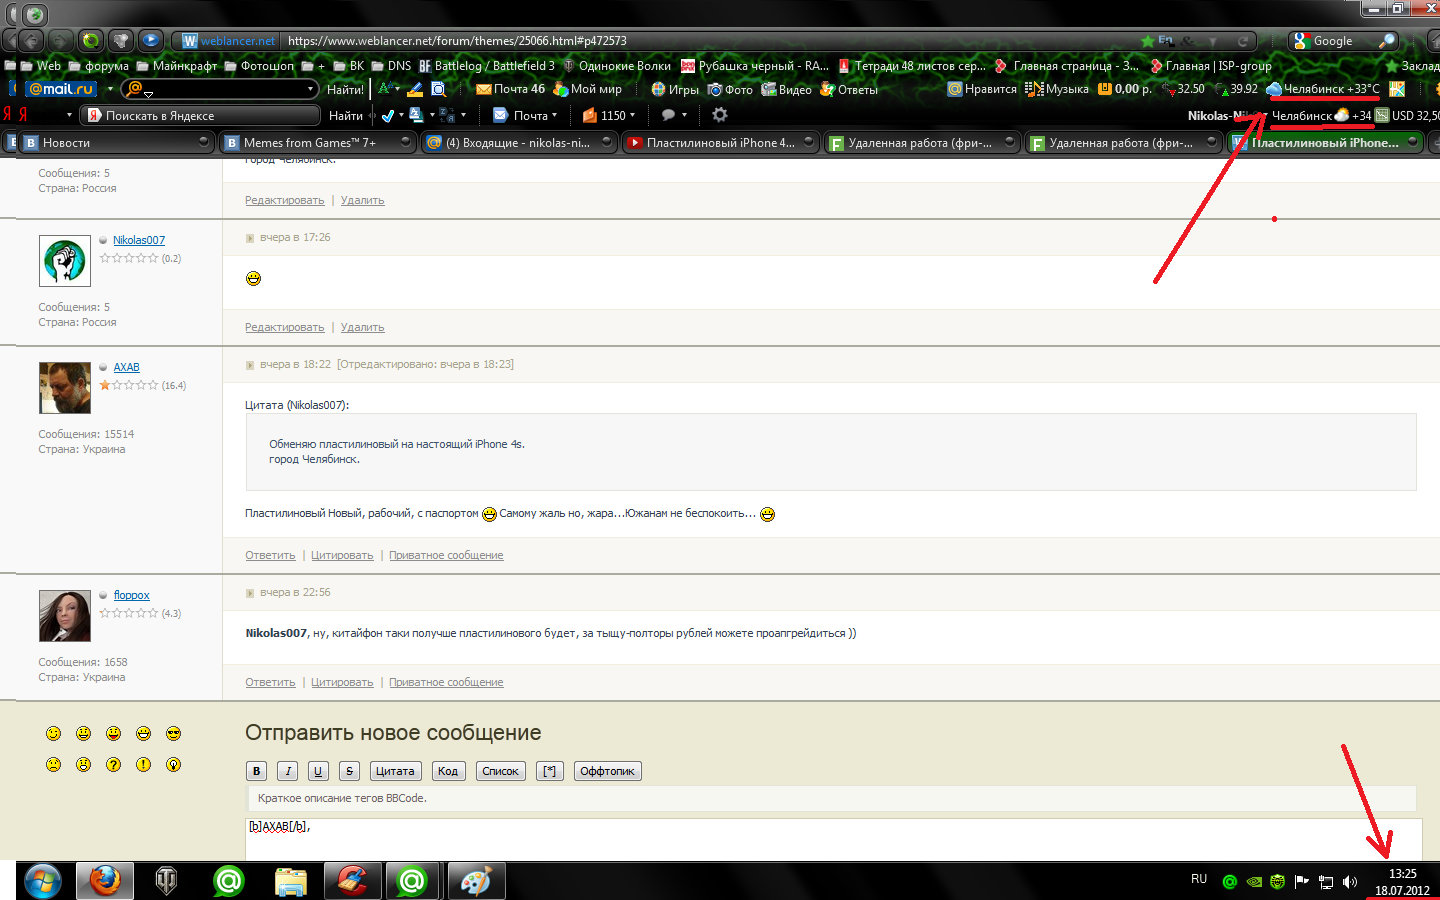Click the Почта 46 mail icon

484,89
